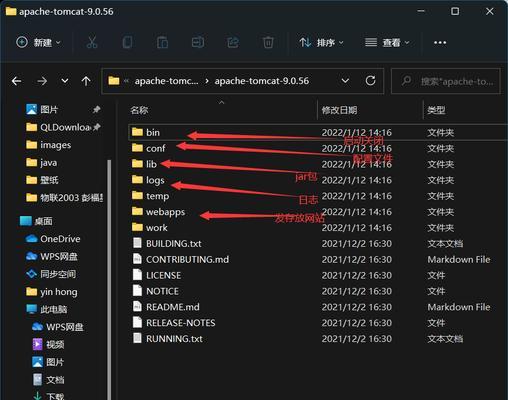This screenshot has height=400, width=508.
Task: Open the 查看 (View) dropdown
Action: click(387, 42)
